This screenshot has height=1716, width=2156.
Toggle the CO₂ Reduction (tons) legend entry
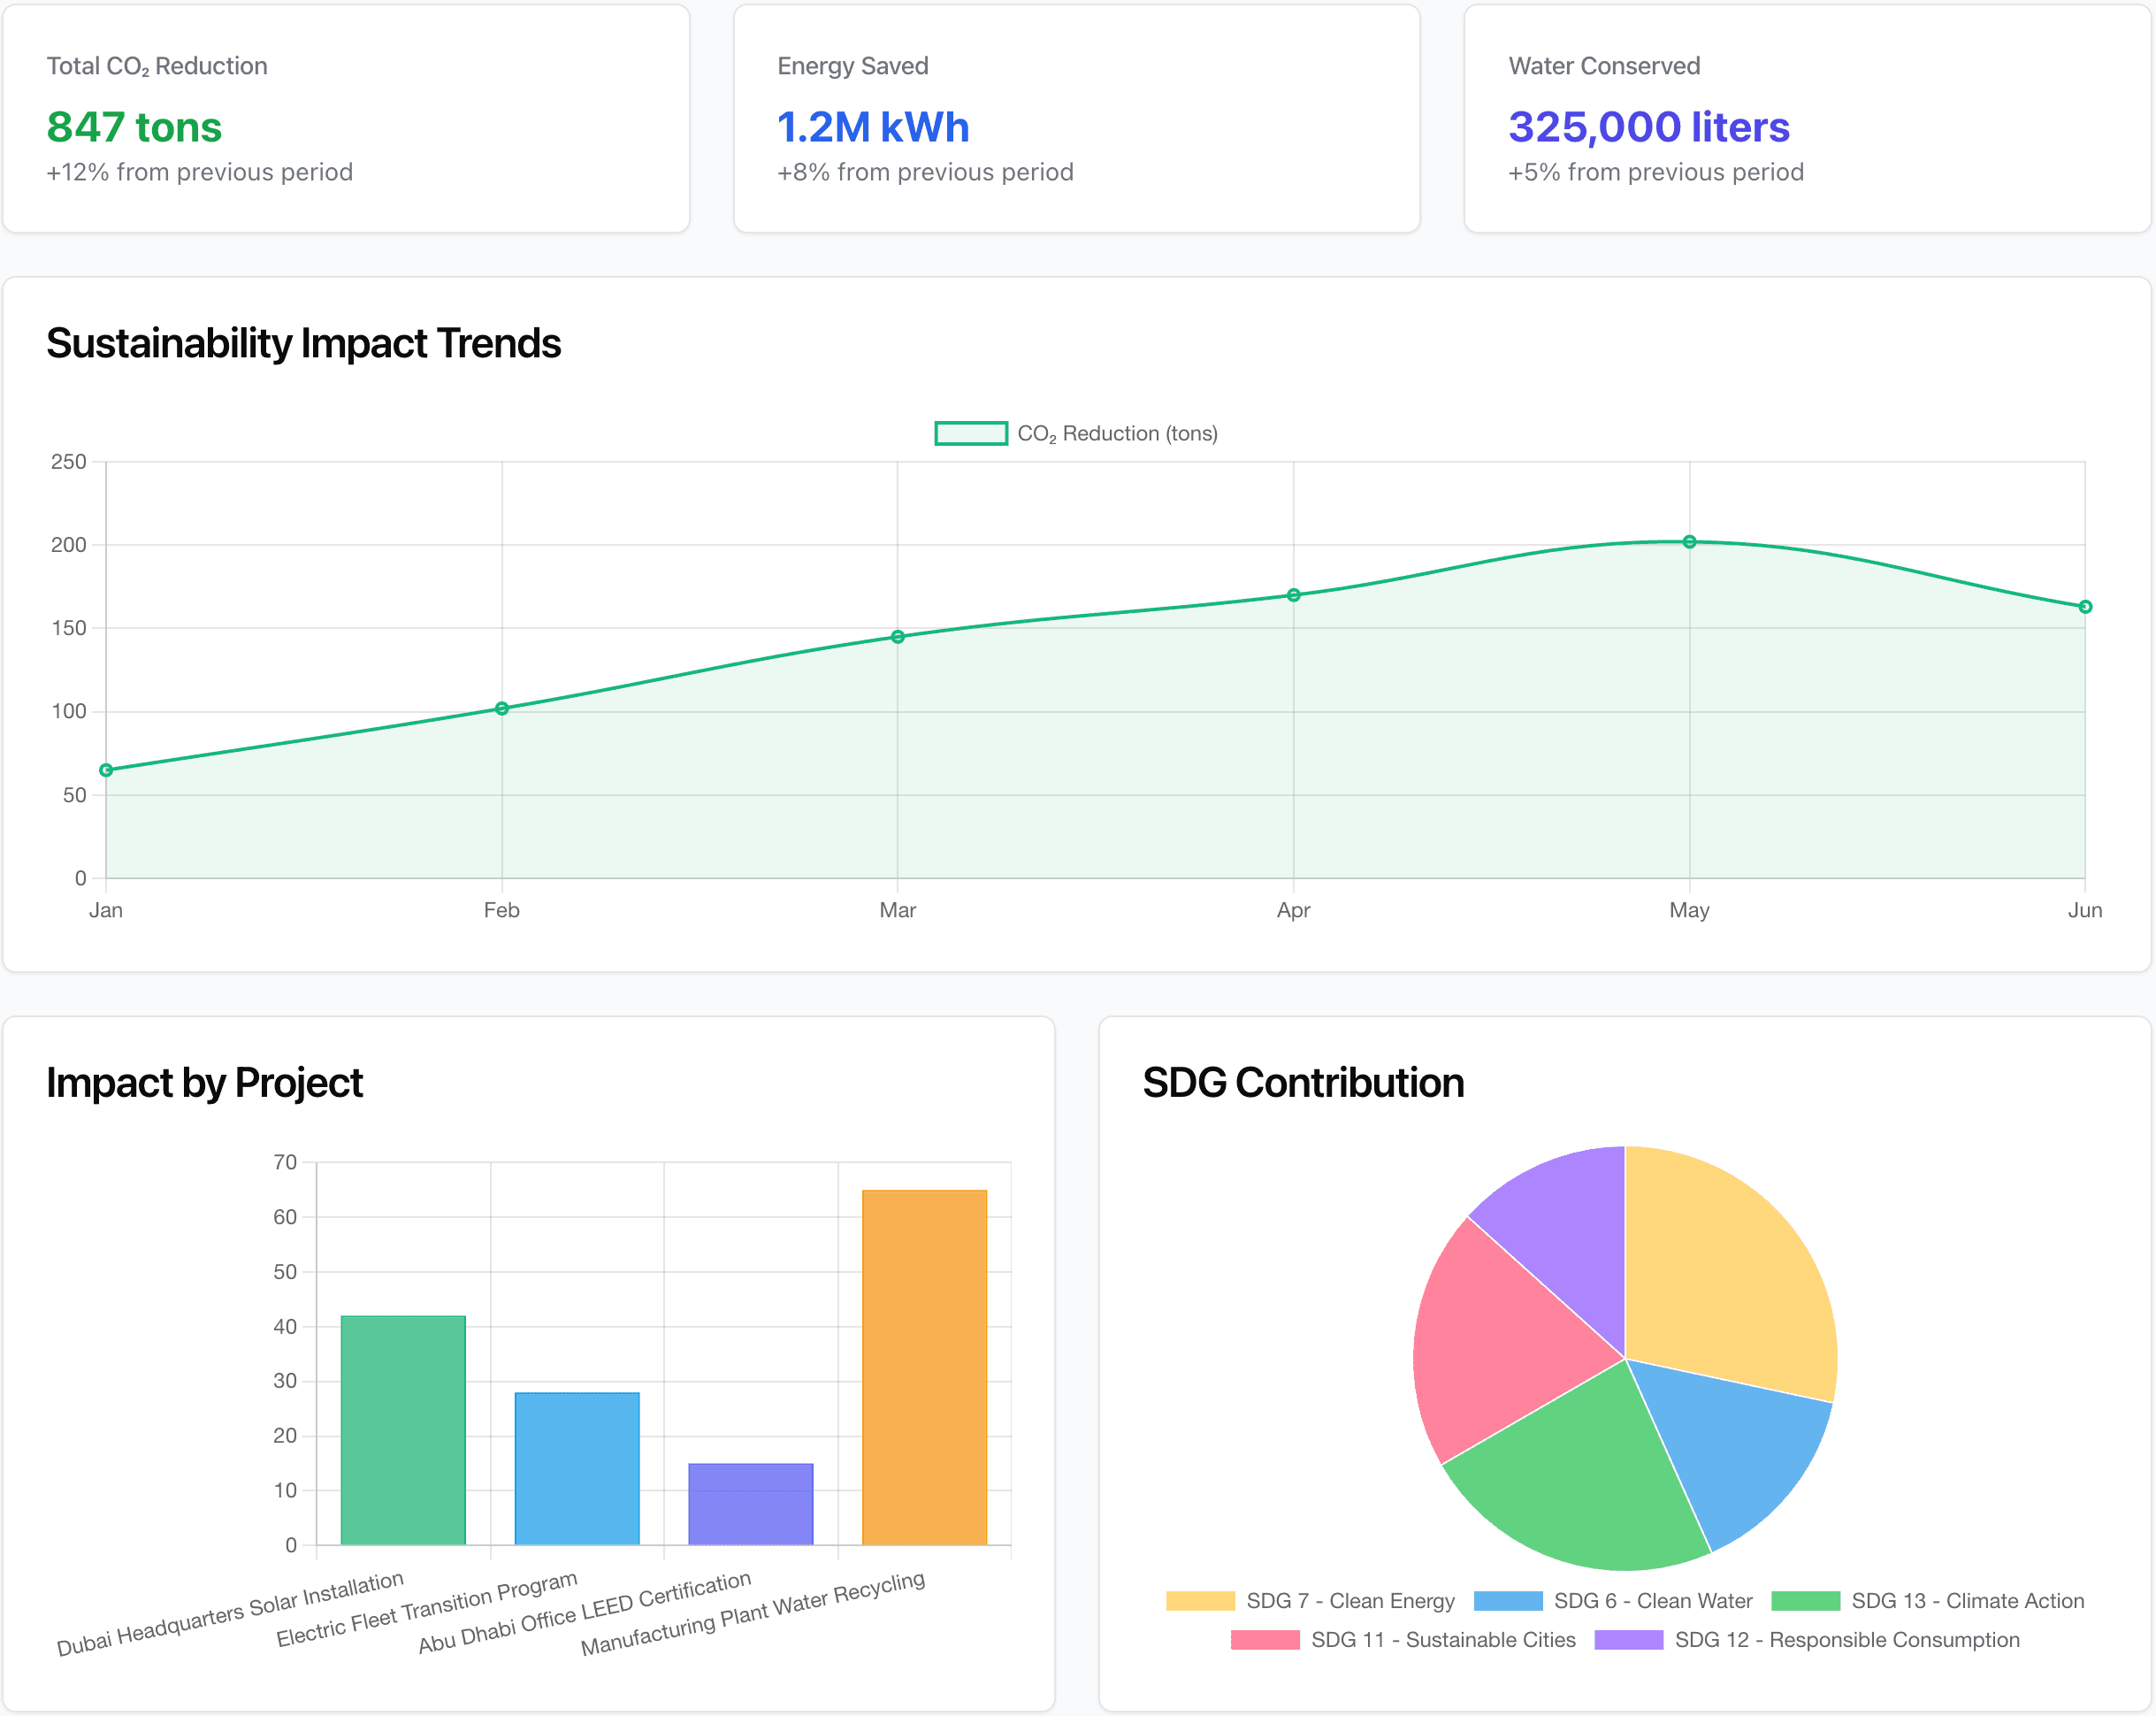[1075, 432]
